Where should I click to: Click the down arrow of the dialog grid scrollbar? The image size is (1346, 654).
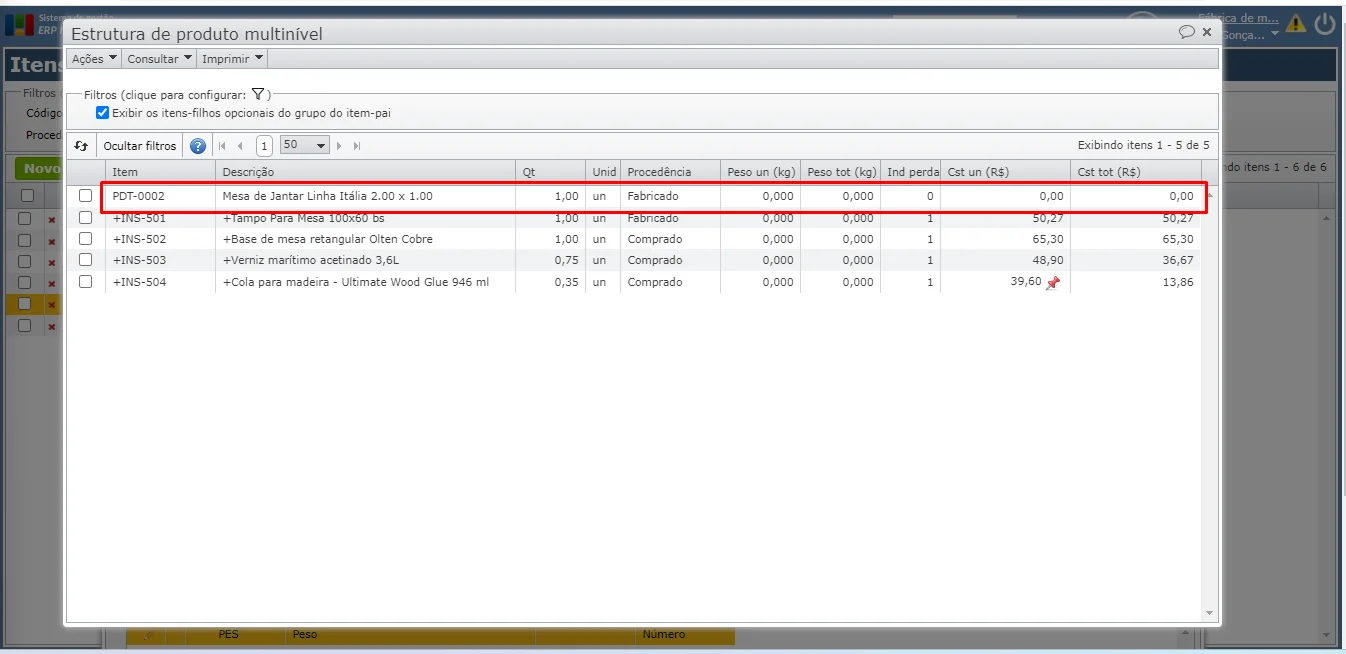[x=1209, y=613]
